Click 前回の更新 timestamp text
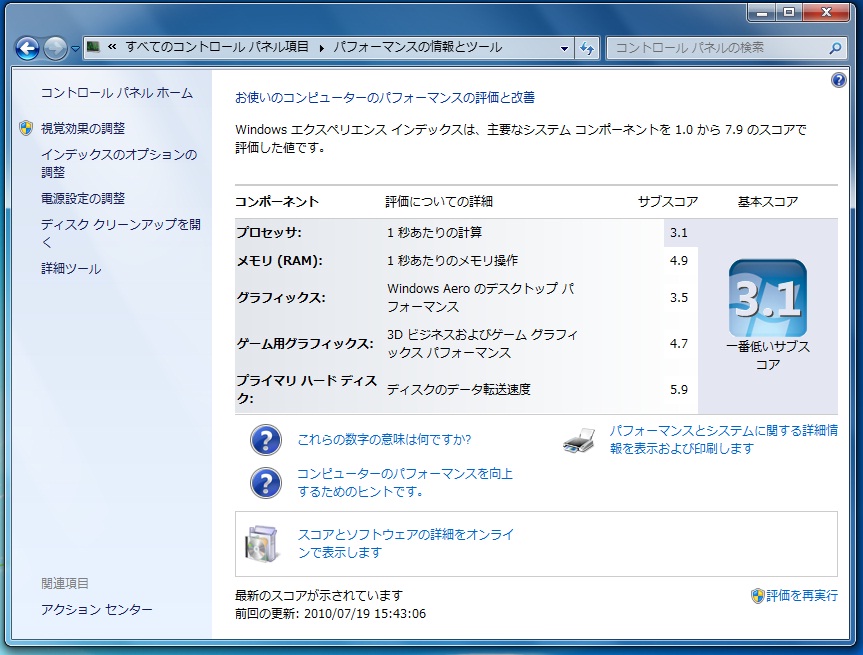 coord(330,614)
